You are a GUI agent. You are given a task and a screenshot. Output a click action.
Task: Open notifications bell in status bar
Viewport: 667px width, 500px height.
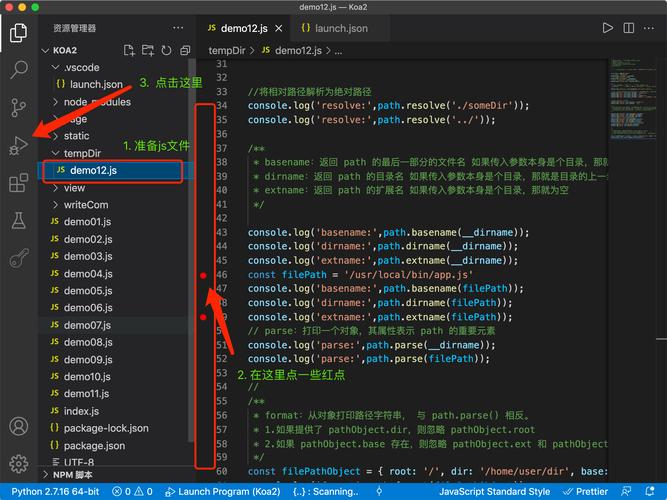point(650,491)
